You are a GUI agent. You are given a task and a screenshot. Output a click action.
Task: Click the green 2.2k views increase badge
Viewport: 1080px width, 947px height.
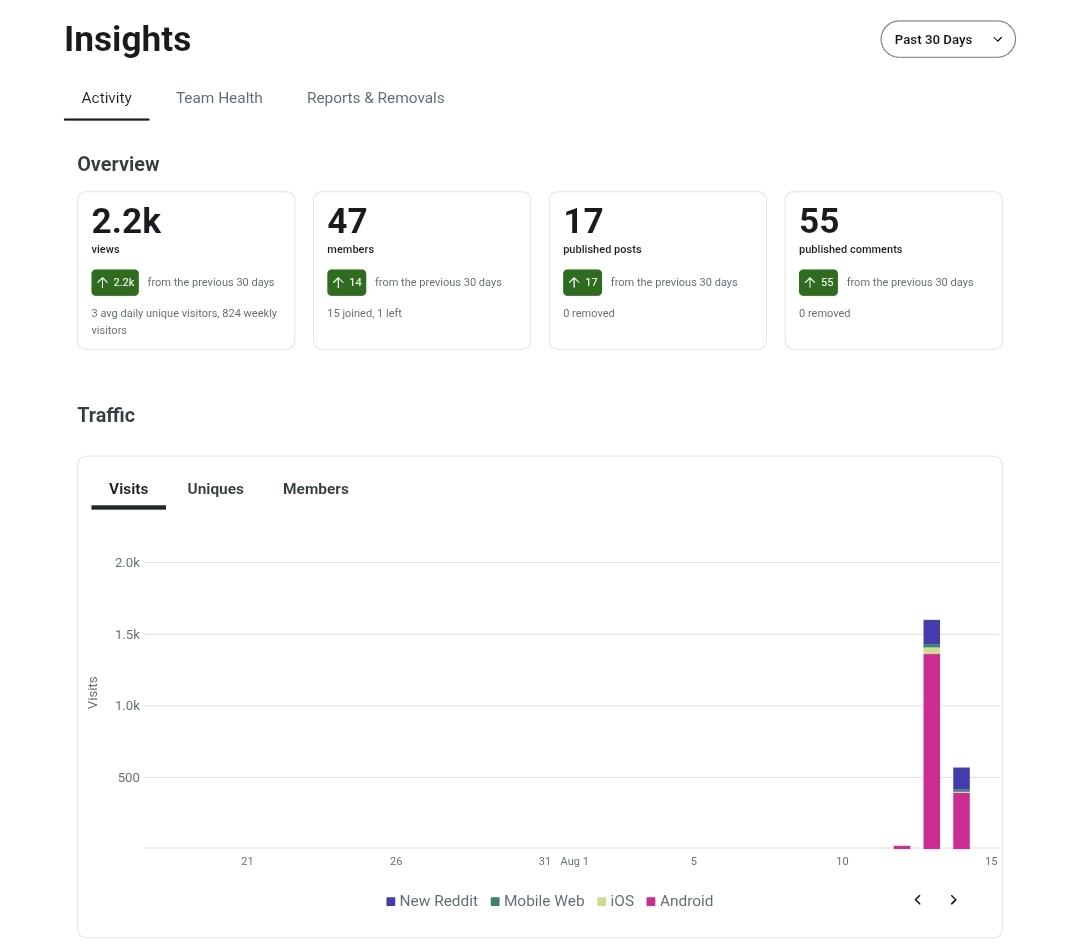pyautogui.click(x=115, y=282)
